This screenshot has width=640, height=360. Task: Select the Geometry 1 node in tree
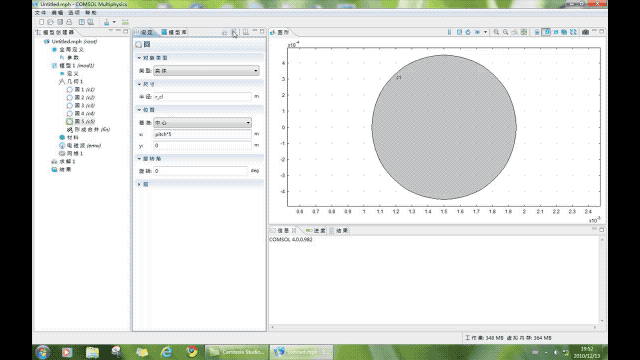coord(71,82)
